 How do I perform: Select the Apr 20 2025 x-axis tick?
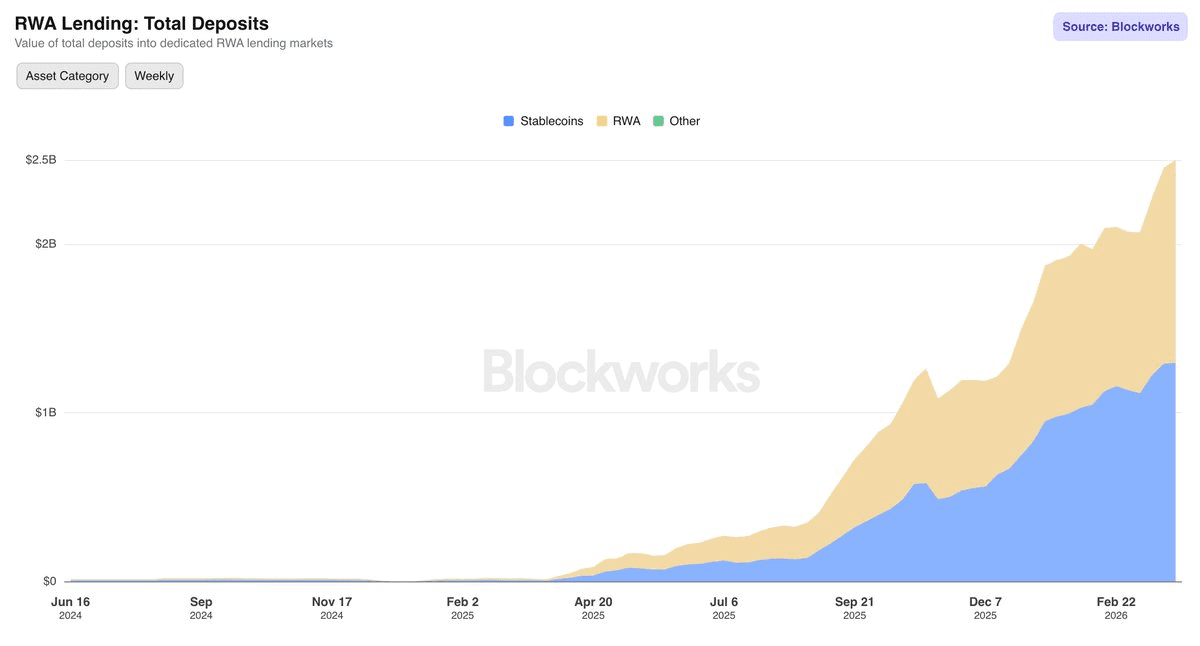click(x=593, y=607)
